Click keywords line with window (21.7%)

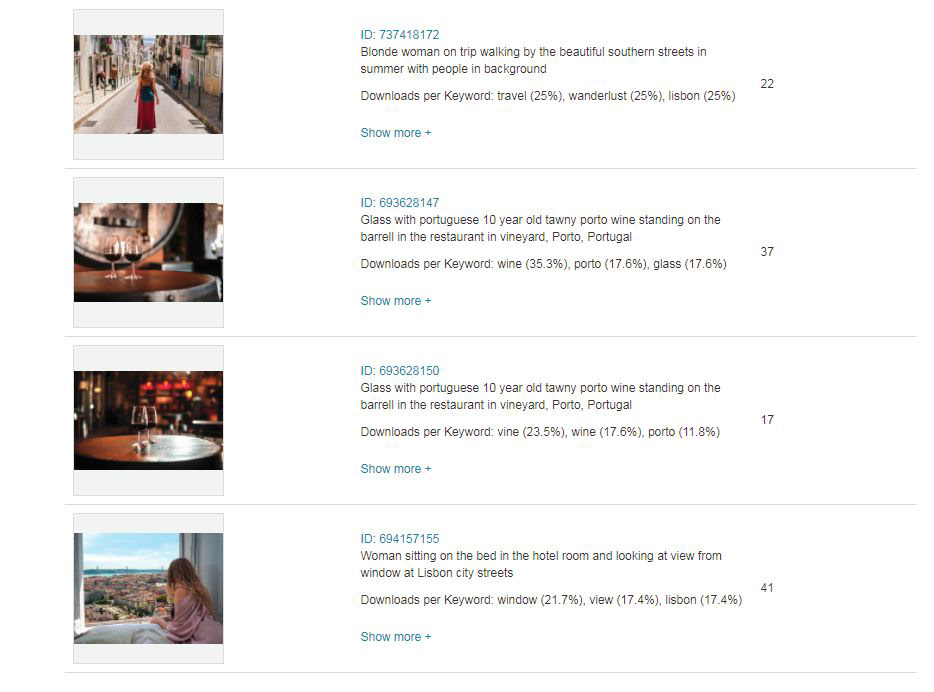(x=551, y=600)
